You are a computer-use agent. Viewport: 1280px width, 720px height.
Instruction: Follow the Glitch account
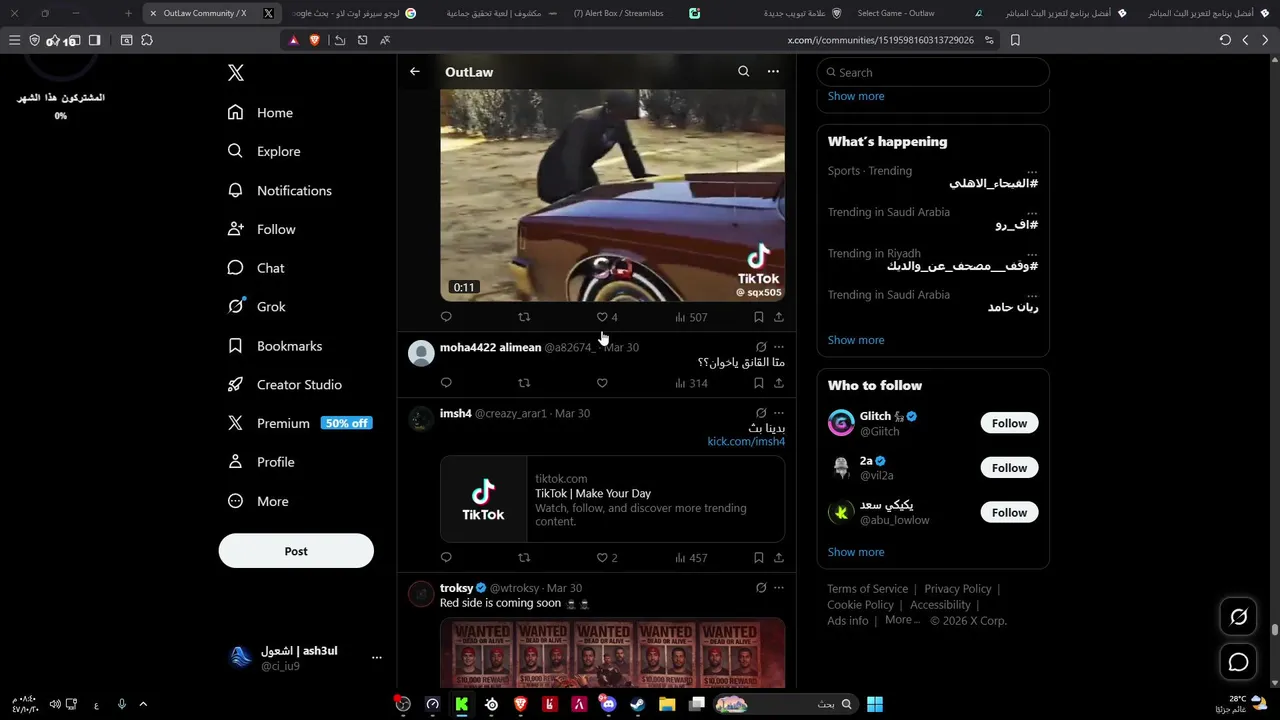point(1009,423)
